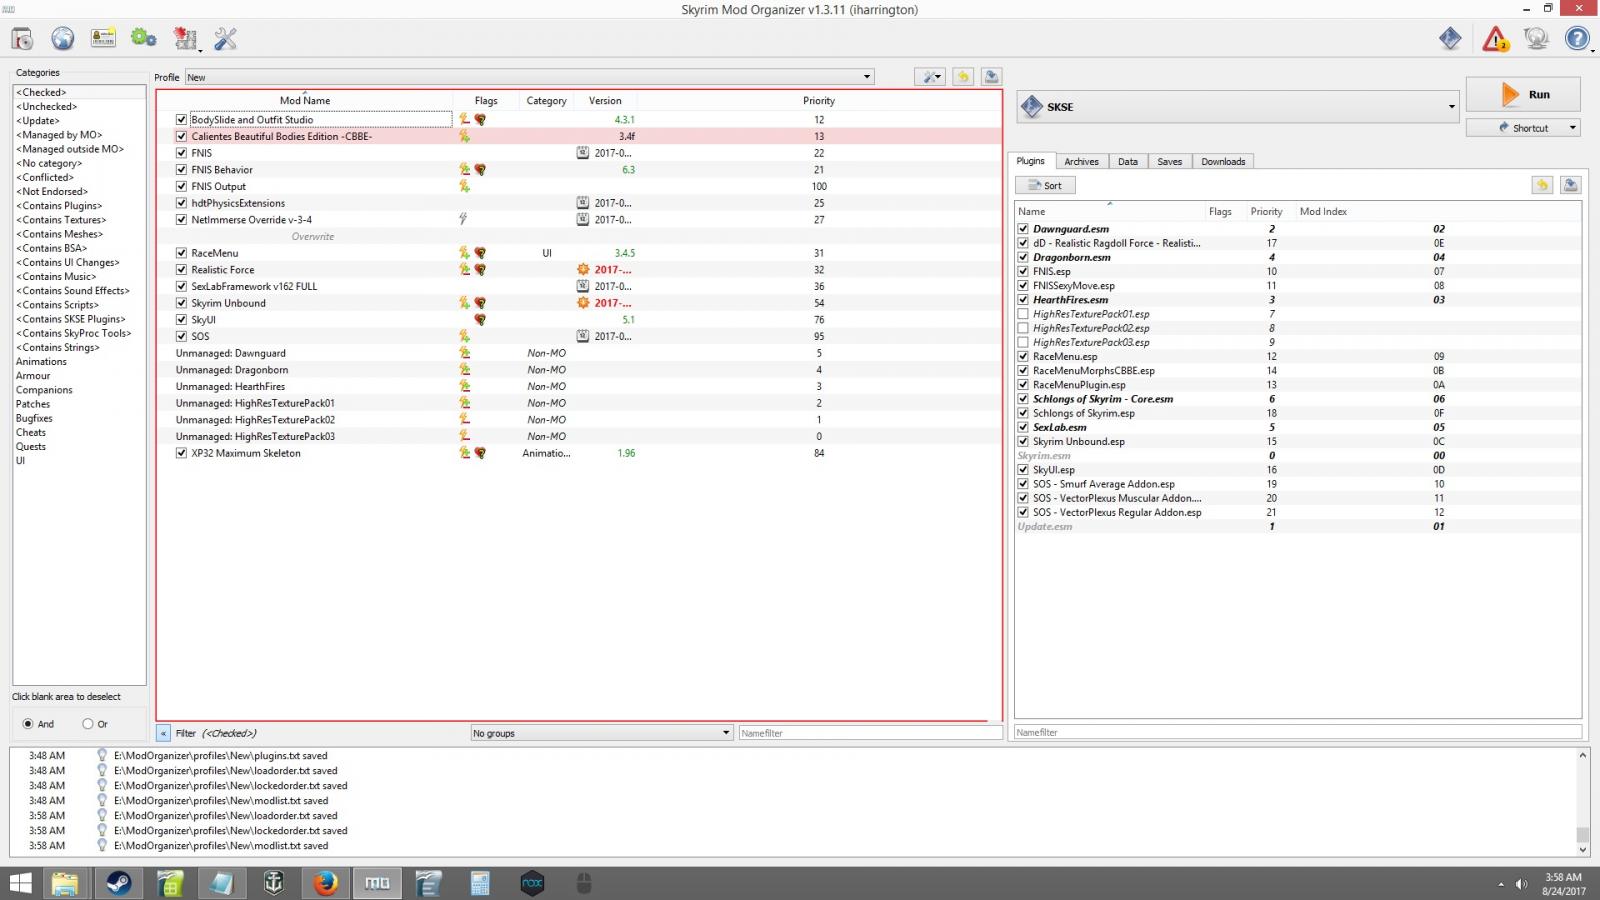The image size is (1600, 900).
Task: Switch to the Archives tab
Action: pos(1081,162)
